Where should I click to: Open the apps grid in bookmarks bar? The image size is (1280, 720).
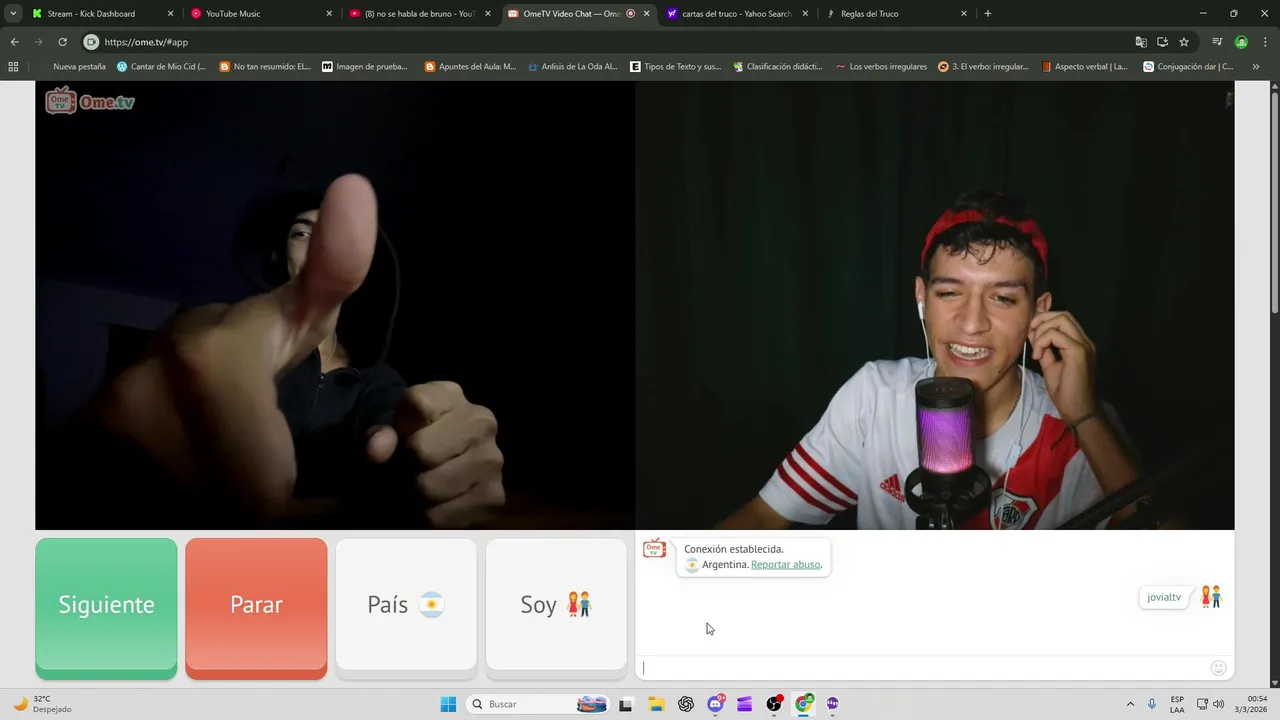(x=13, y=67)
